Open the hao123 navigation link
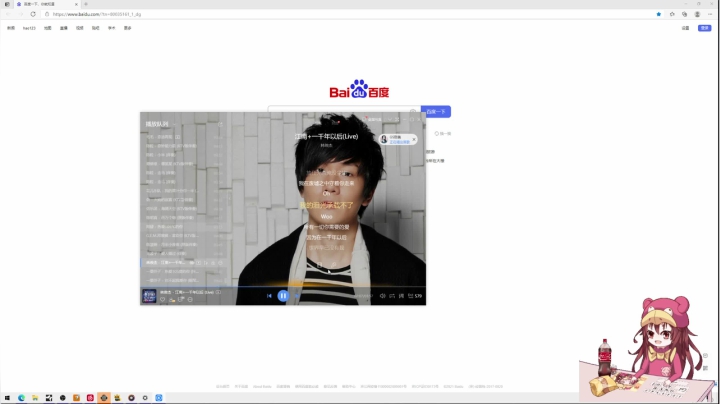 pos(29,28)
